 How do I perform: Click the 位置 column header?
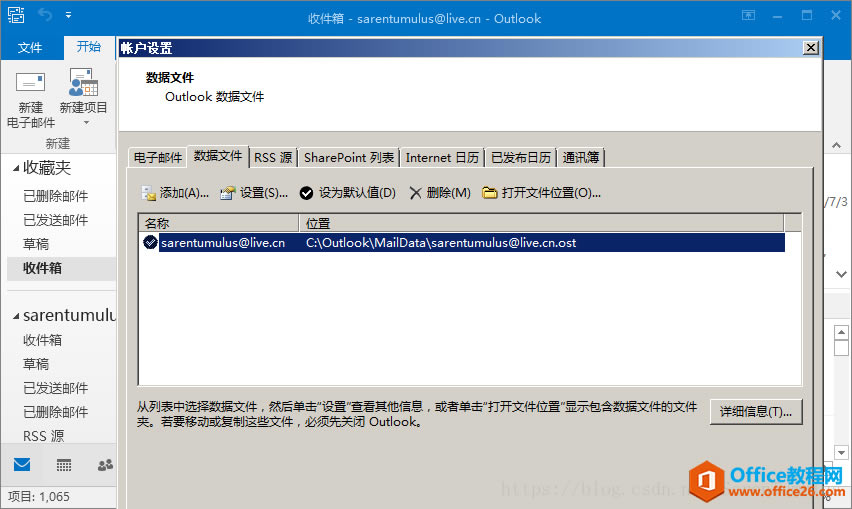coord(541,223)
